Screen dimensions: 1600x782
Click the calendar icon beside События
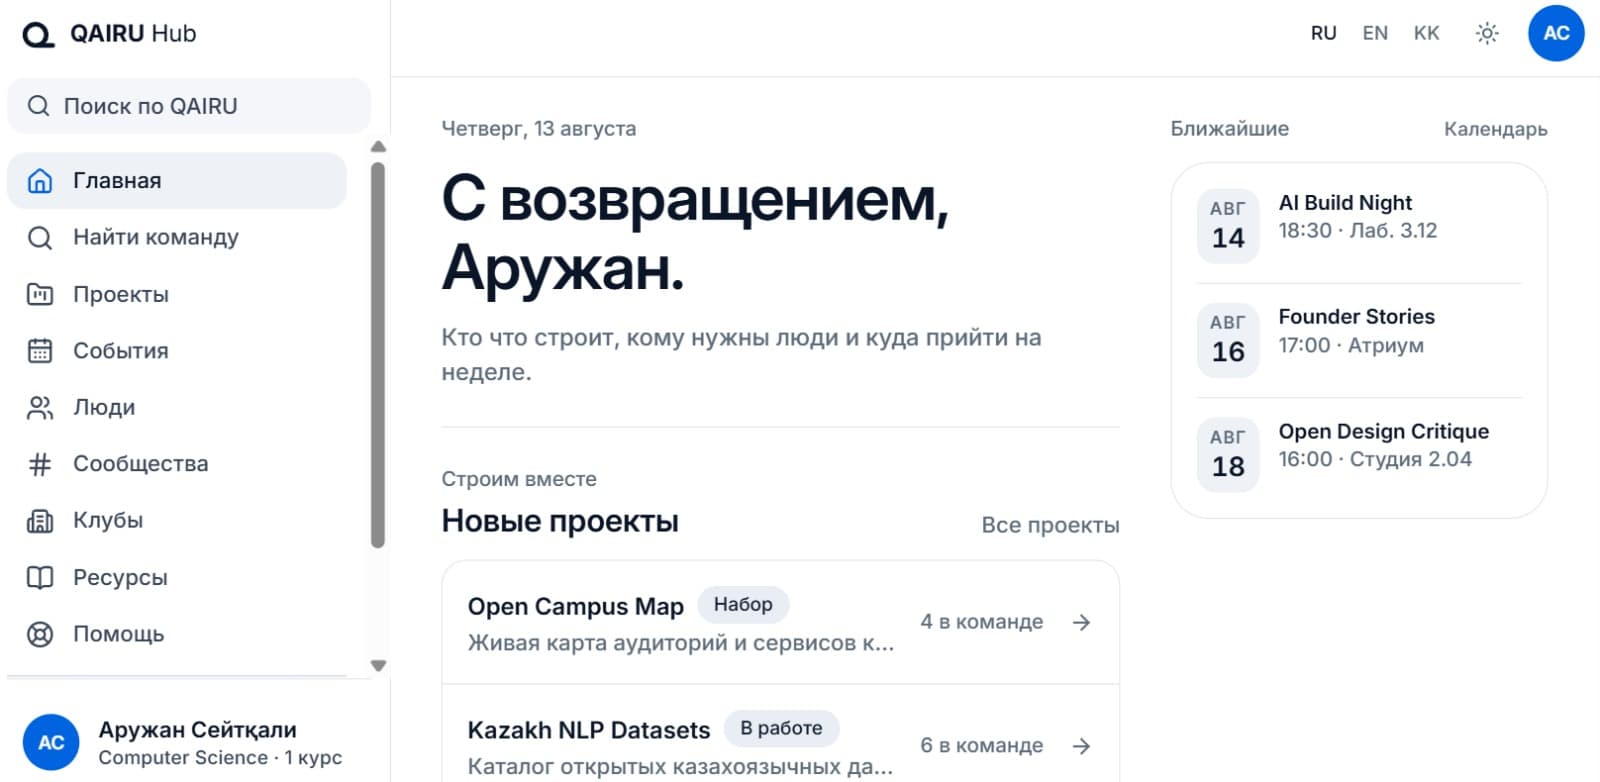click(x=40, y=351)
